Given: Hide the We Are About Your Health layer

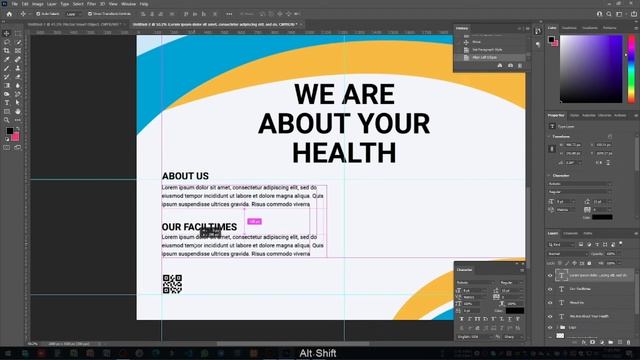Looking at the screenshot, I should coord(550,316).
